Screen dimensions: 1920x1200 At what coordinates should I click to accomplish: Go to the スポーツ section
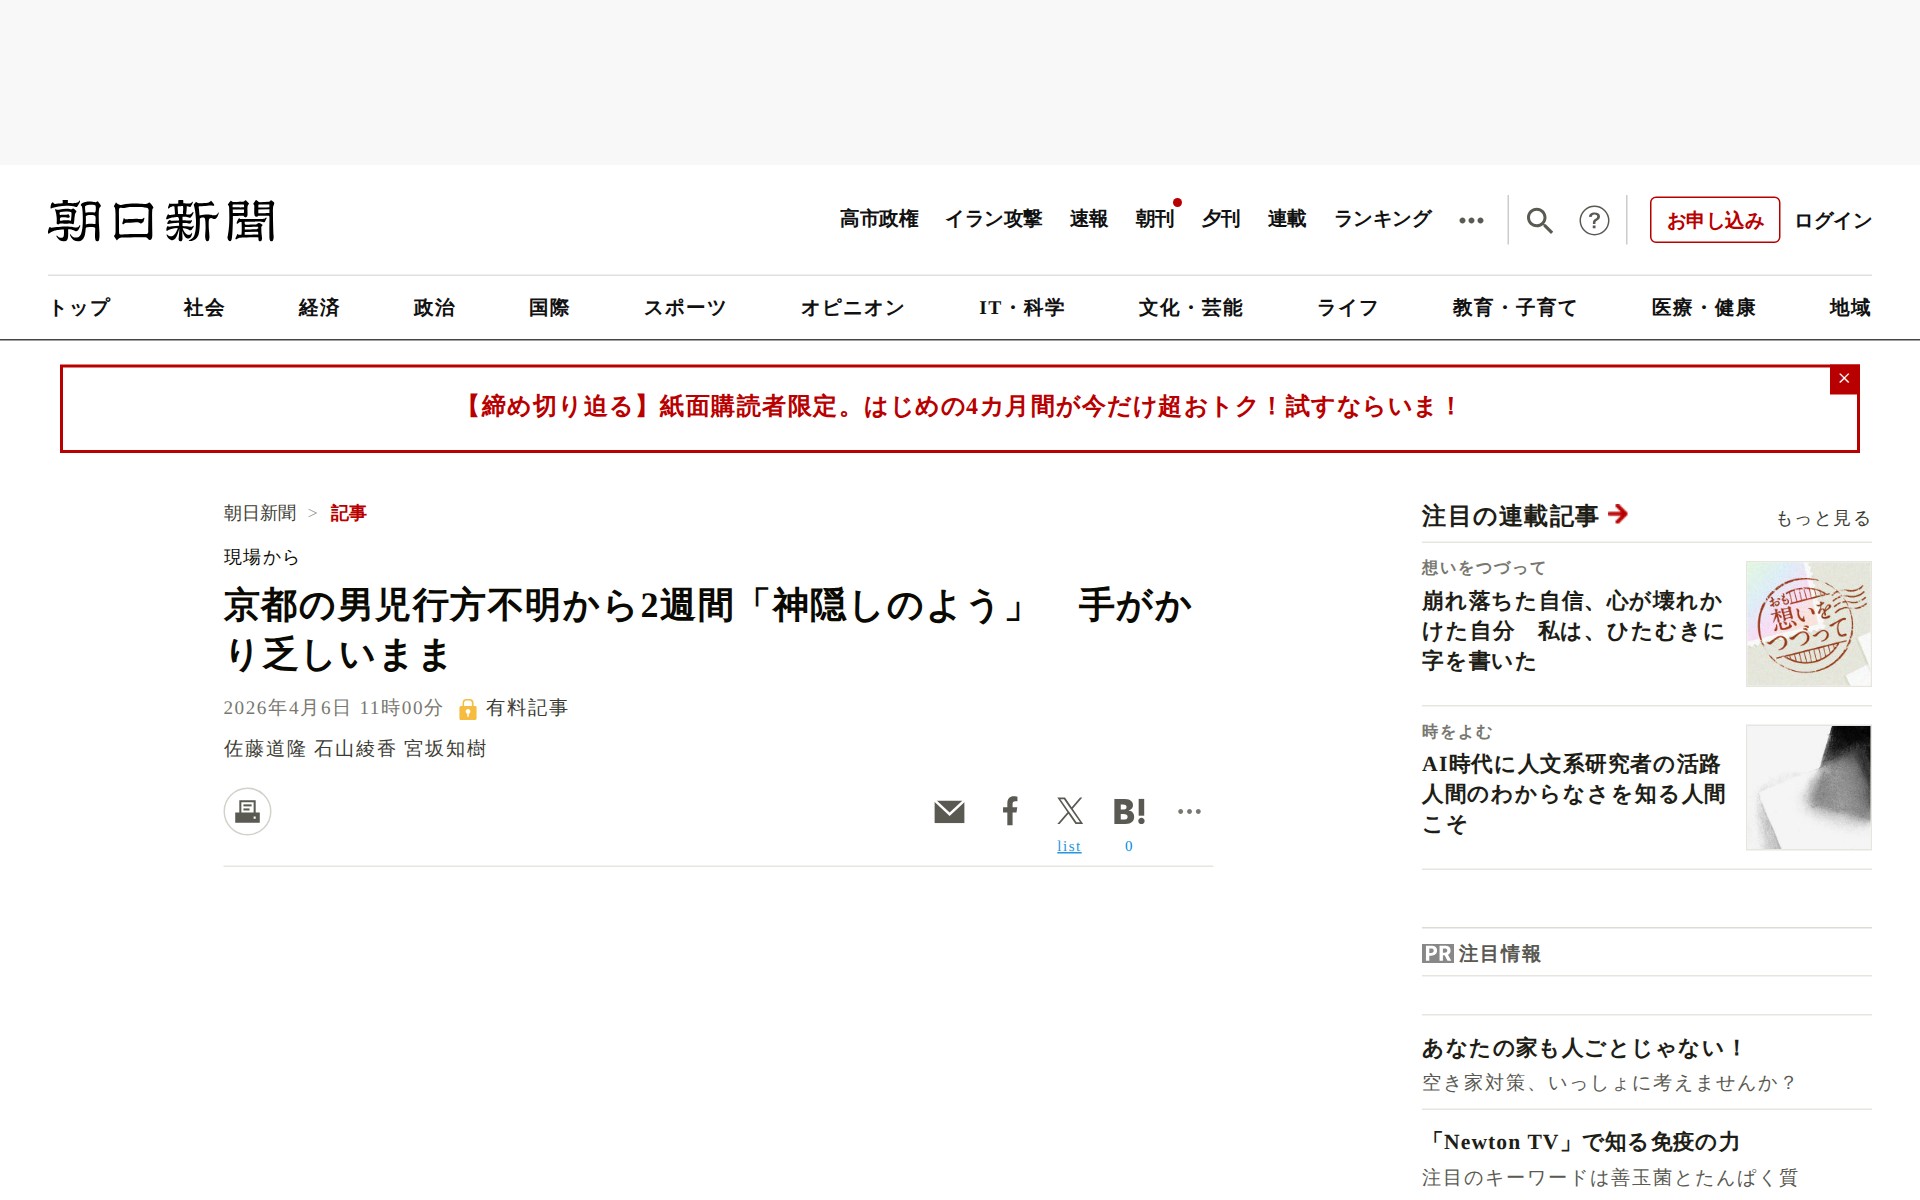tap(684, 308)
